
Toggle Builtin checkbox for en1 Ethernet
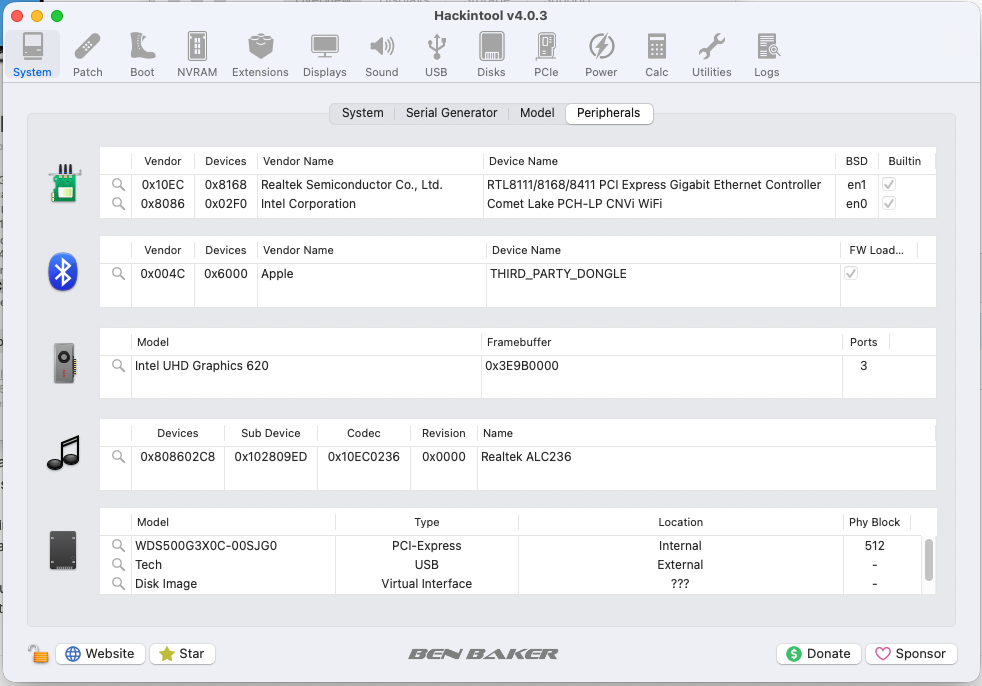coord(889,184)
